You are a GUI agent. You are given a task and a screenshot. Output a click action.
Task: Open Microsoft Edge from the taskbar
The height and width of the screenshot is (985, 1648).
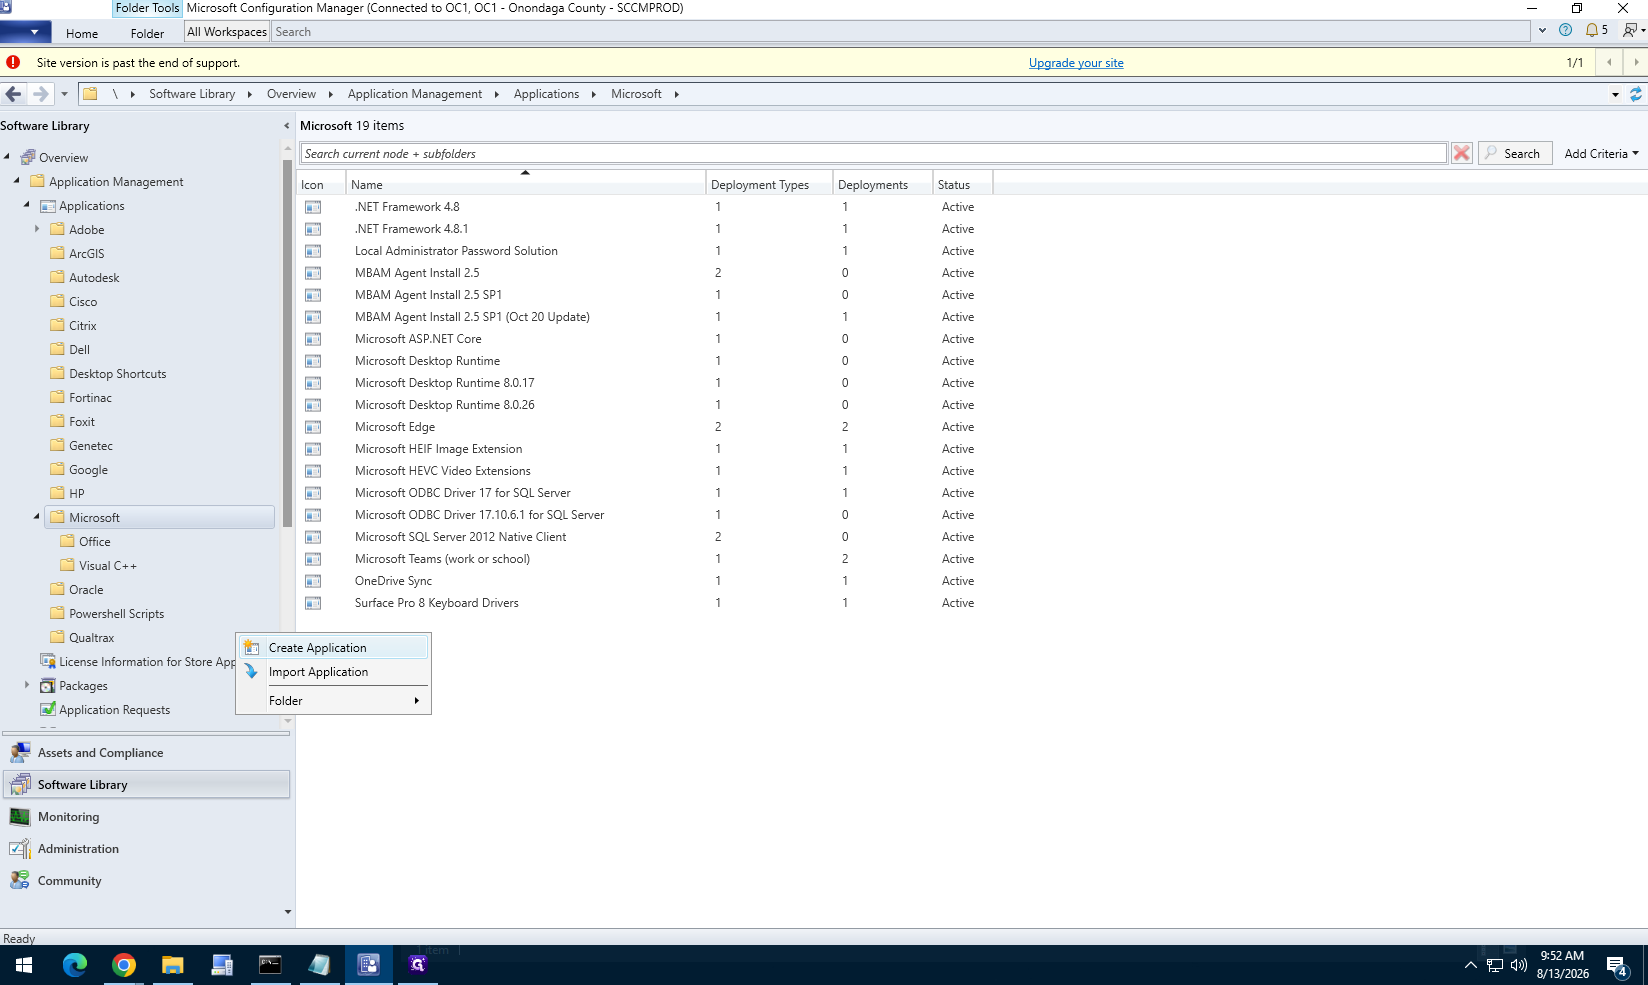[75, 965]
